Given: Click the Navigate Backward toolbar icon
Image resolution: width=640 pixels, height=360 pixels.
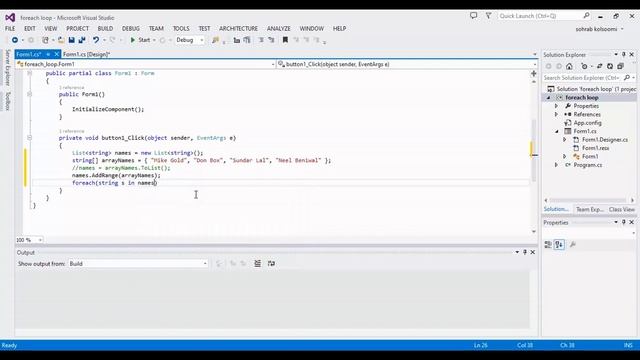Looking at the screenshot, I should 15,40.
